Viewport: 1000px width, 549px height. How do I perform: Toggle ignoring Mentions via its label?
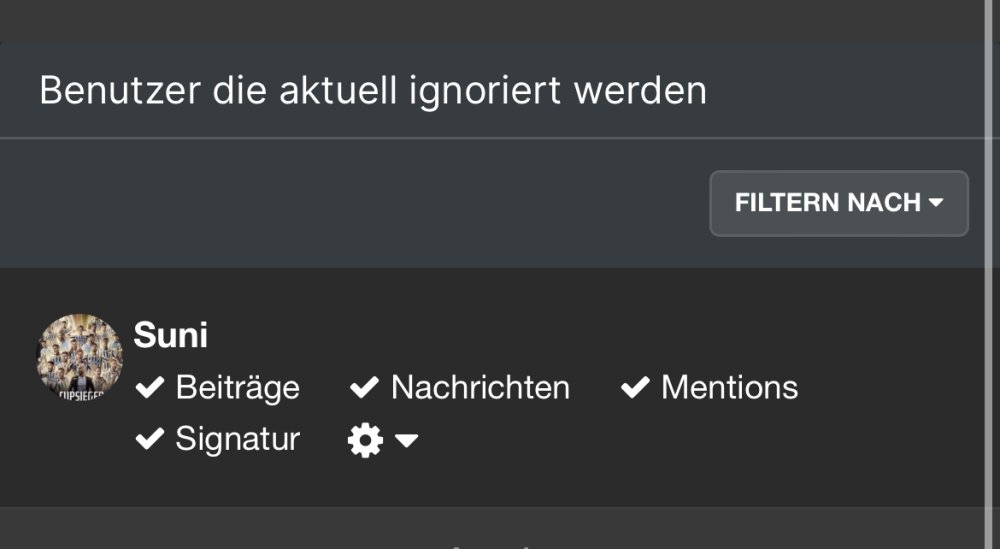tap(729, 388)
